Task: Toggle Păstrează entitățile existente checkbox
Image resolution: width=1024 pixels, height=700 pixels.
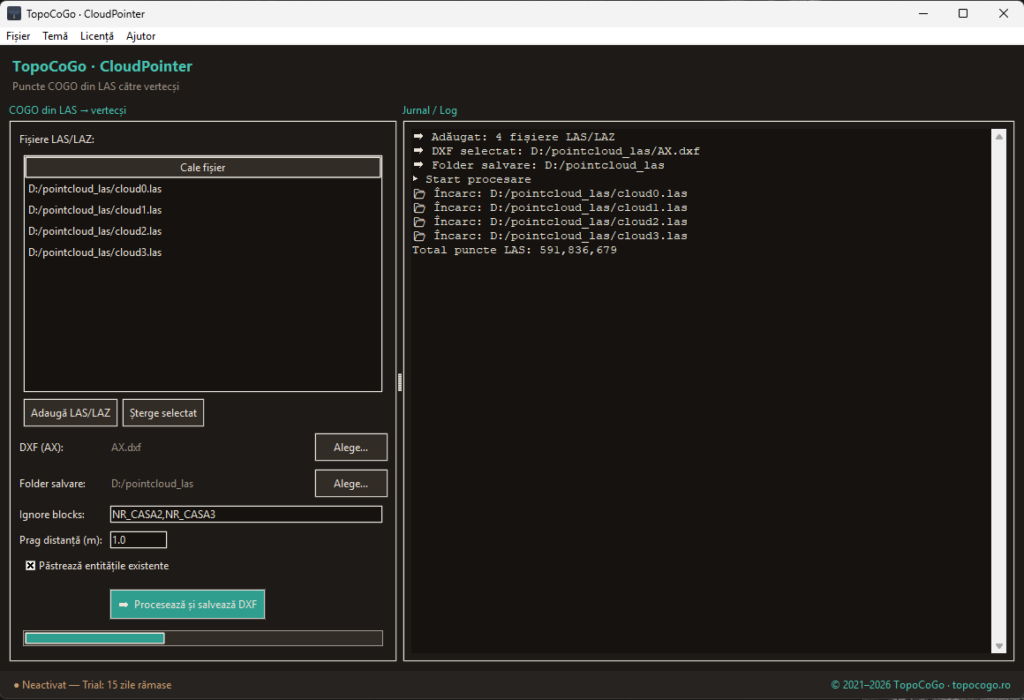Action: [31, 565]
